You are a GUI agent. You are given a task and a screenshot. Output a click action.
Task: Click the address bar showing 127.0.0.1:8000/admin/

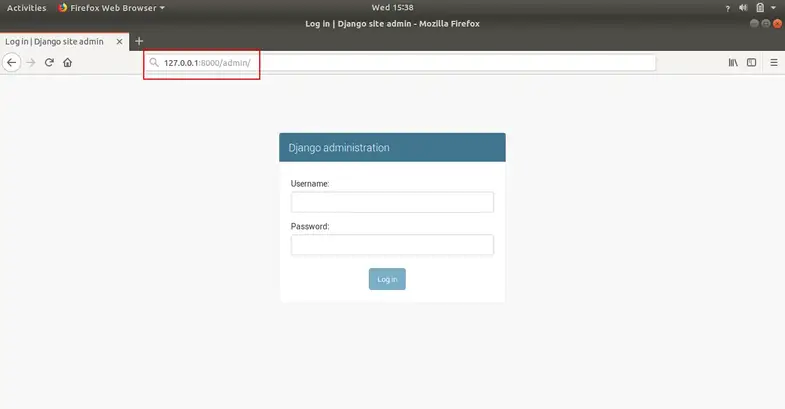pos(400,63)
